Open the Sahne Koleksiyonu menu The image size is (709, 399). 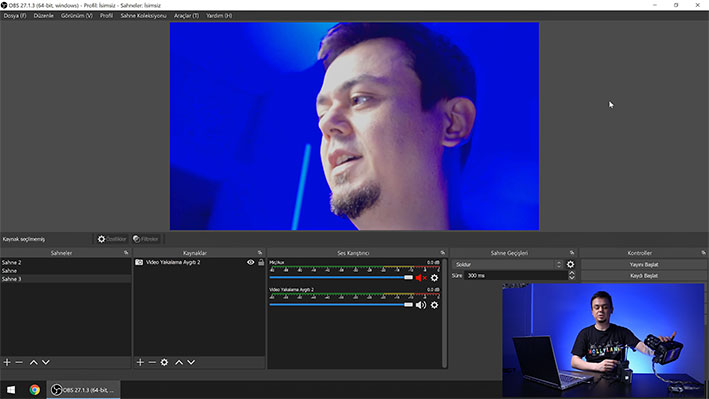143,15
